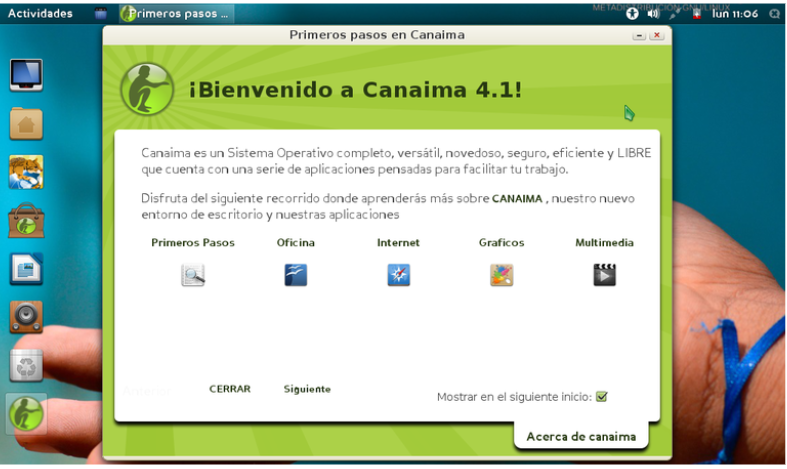Open the accessibility menu in the top panel
787x469 pixels.
pos(632,14)
